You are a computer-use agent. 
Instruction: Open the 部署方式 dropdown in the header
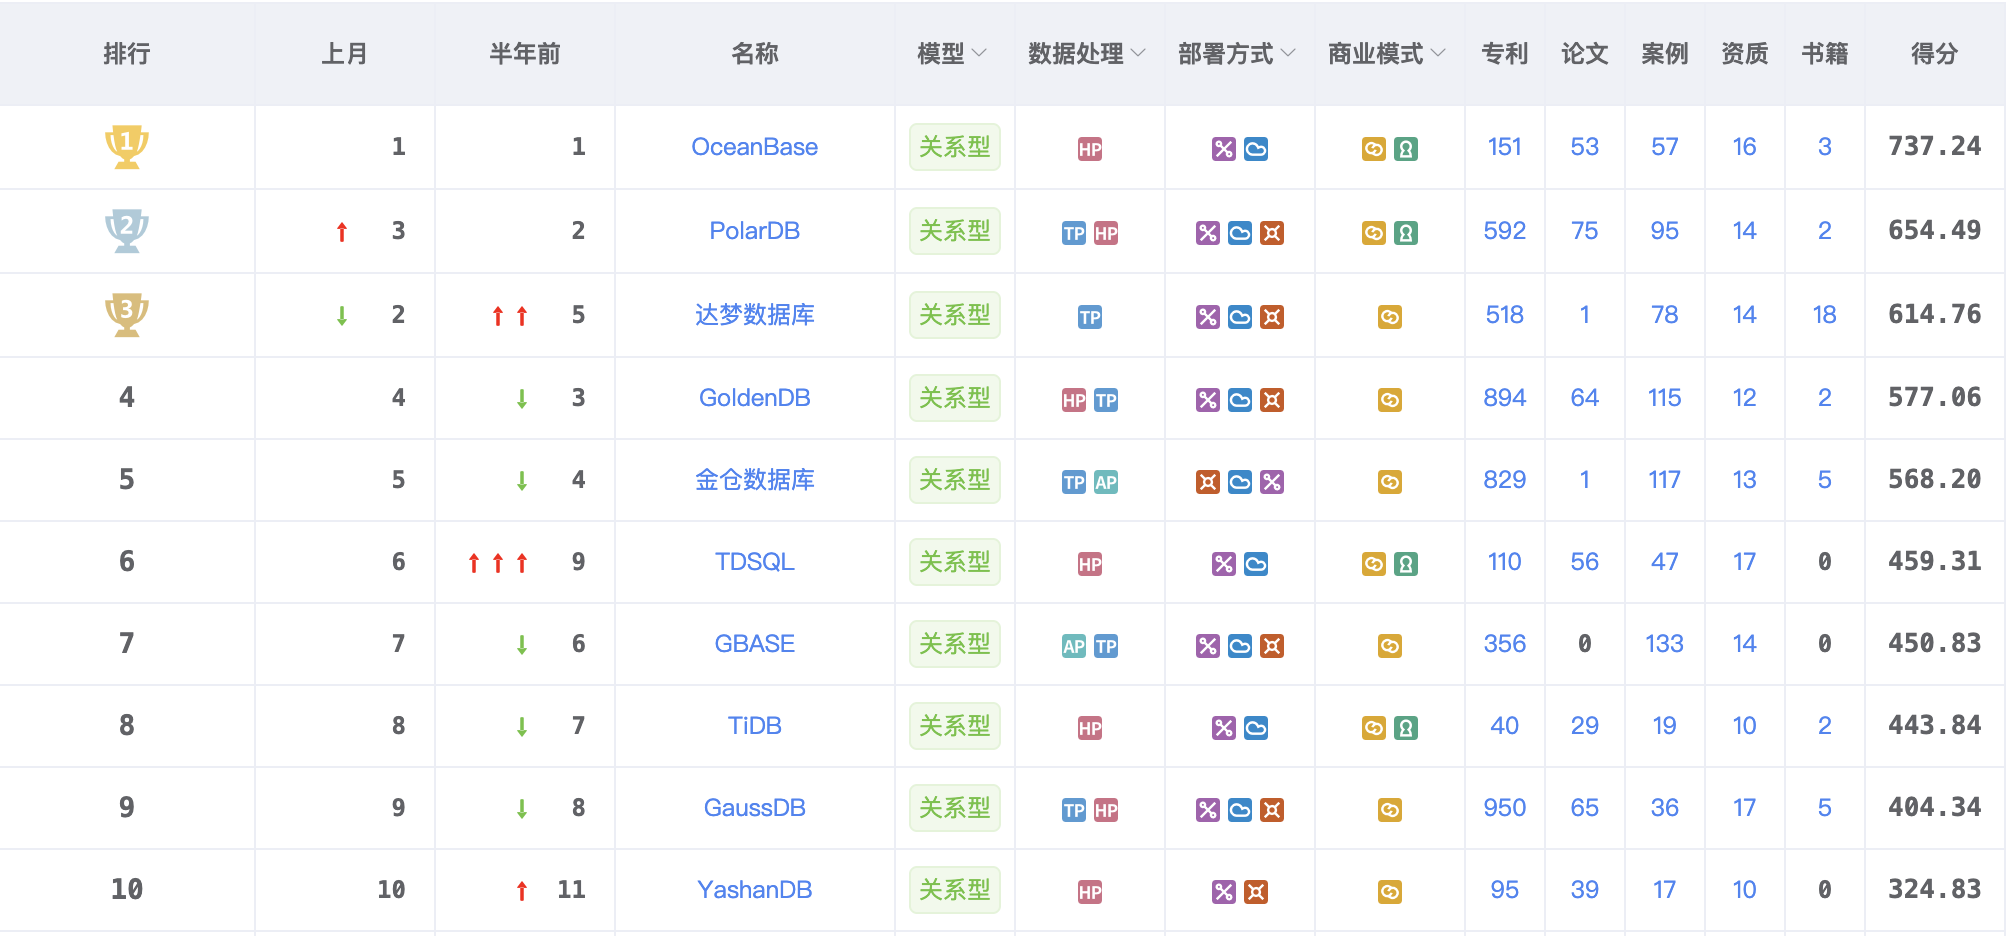tap(1237, 54)
